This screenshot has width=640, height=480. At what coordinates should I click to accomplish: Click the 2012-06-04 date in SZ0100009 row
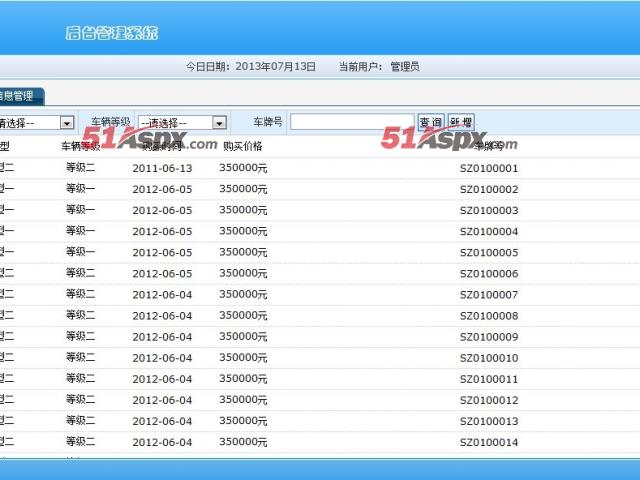pyautogui.click(x=162, y=336)
